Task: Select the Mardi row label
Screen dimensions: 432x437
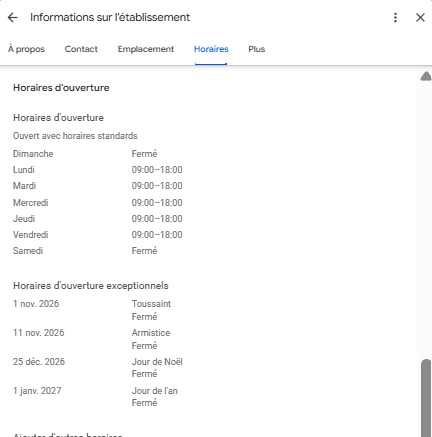Action: (24, 186)
